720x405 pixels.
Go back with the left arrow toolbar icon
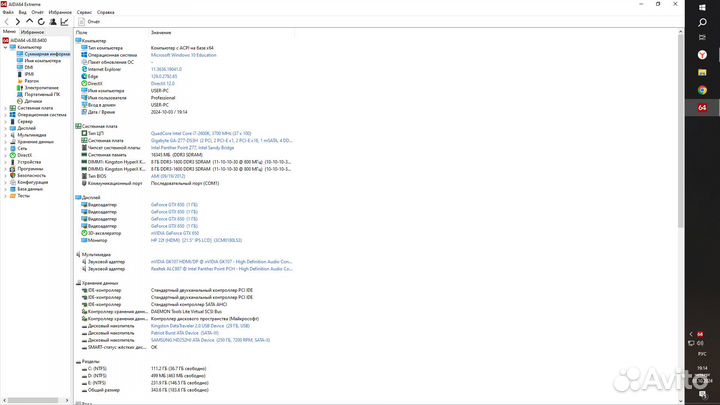pos(6,22)
